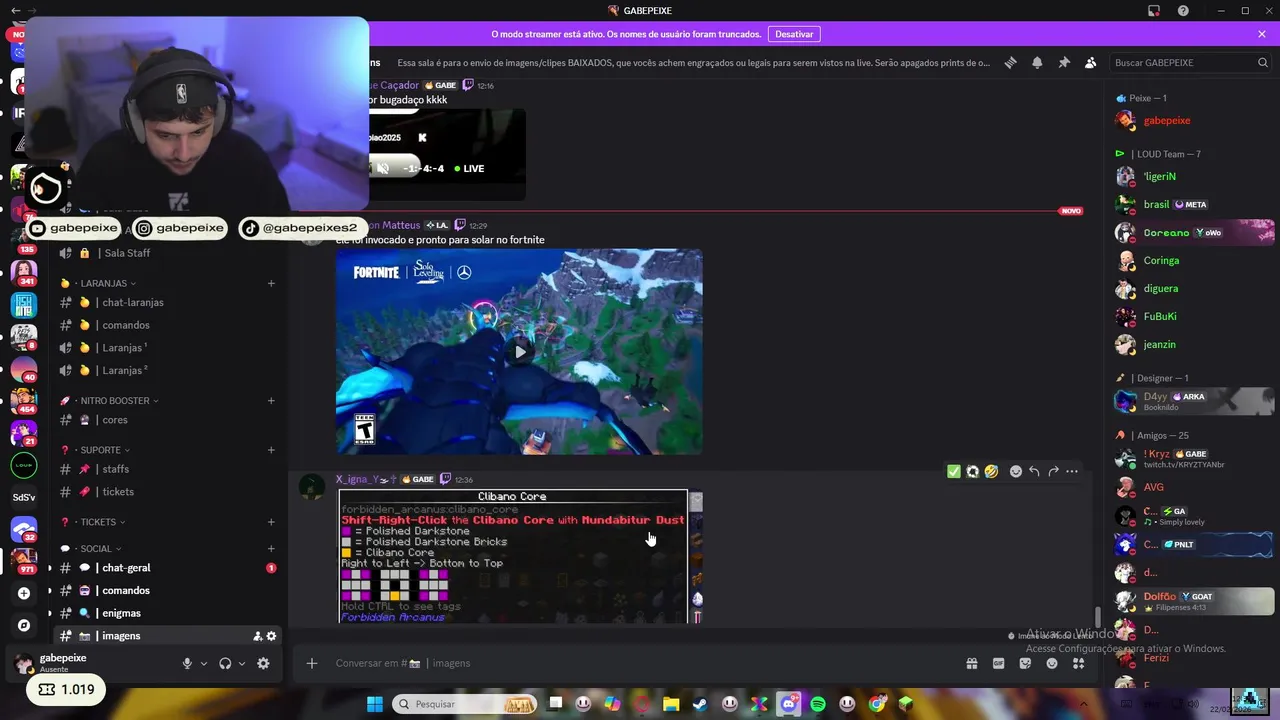Collapse the LARANJAS category
1280x720 pixels.
point(106,283)
